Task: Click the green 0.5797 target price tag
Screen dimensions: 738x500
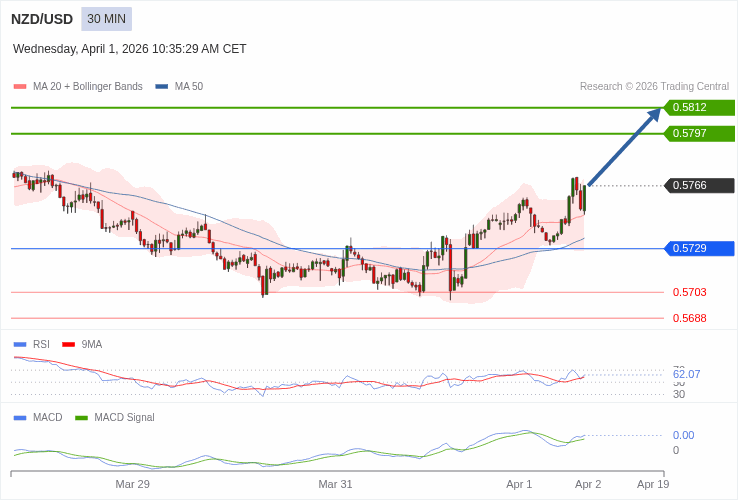Action: (698, 133)
